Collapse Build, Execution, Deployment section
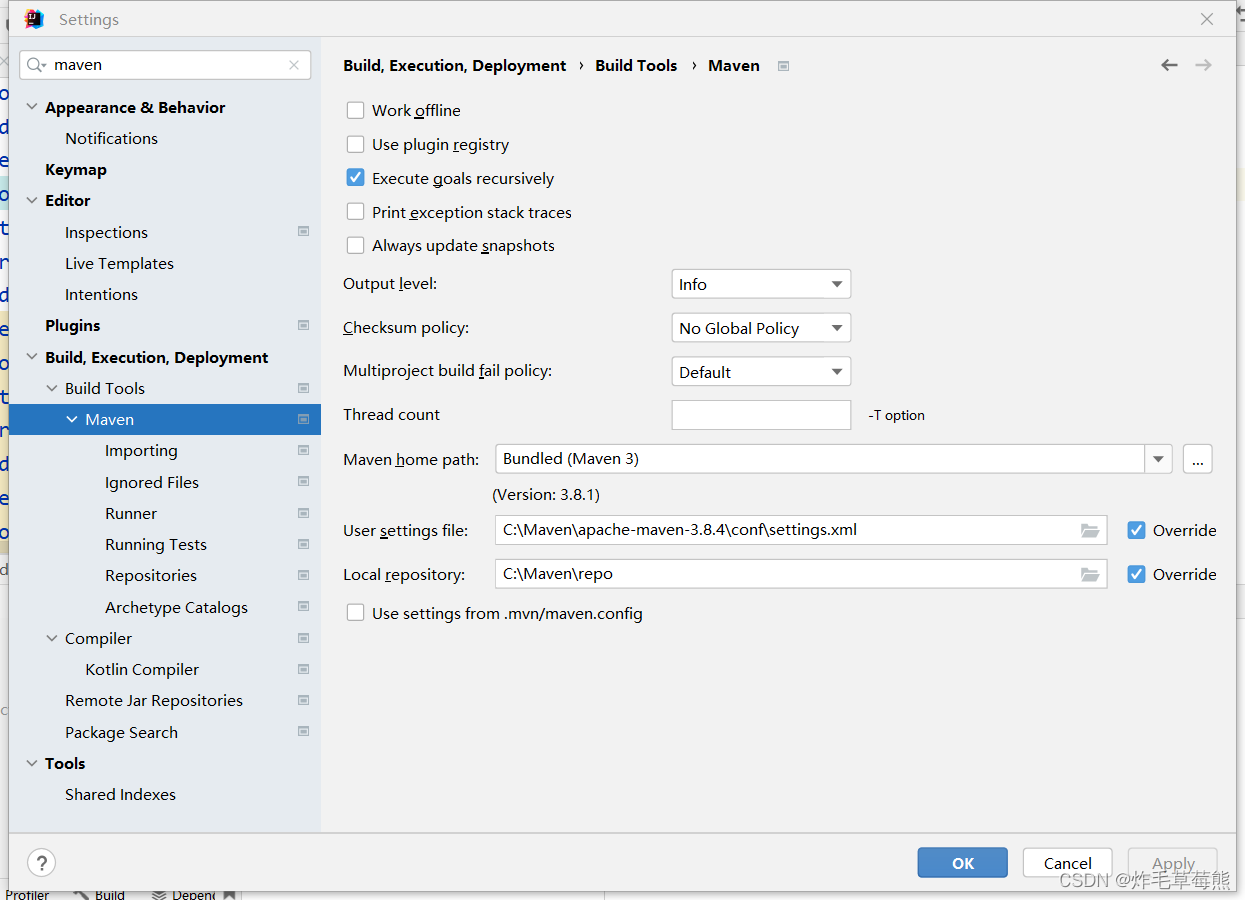The width and height of the screenshot is (1245, 900). point(32,357)
